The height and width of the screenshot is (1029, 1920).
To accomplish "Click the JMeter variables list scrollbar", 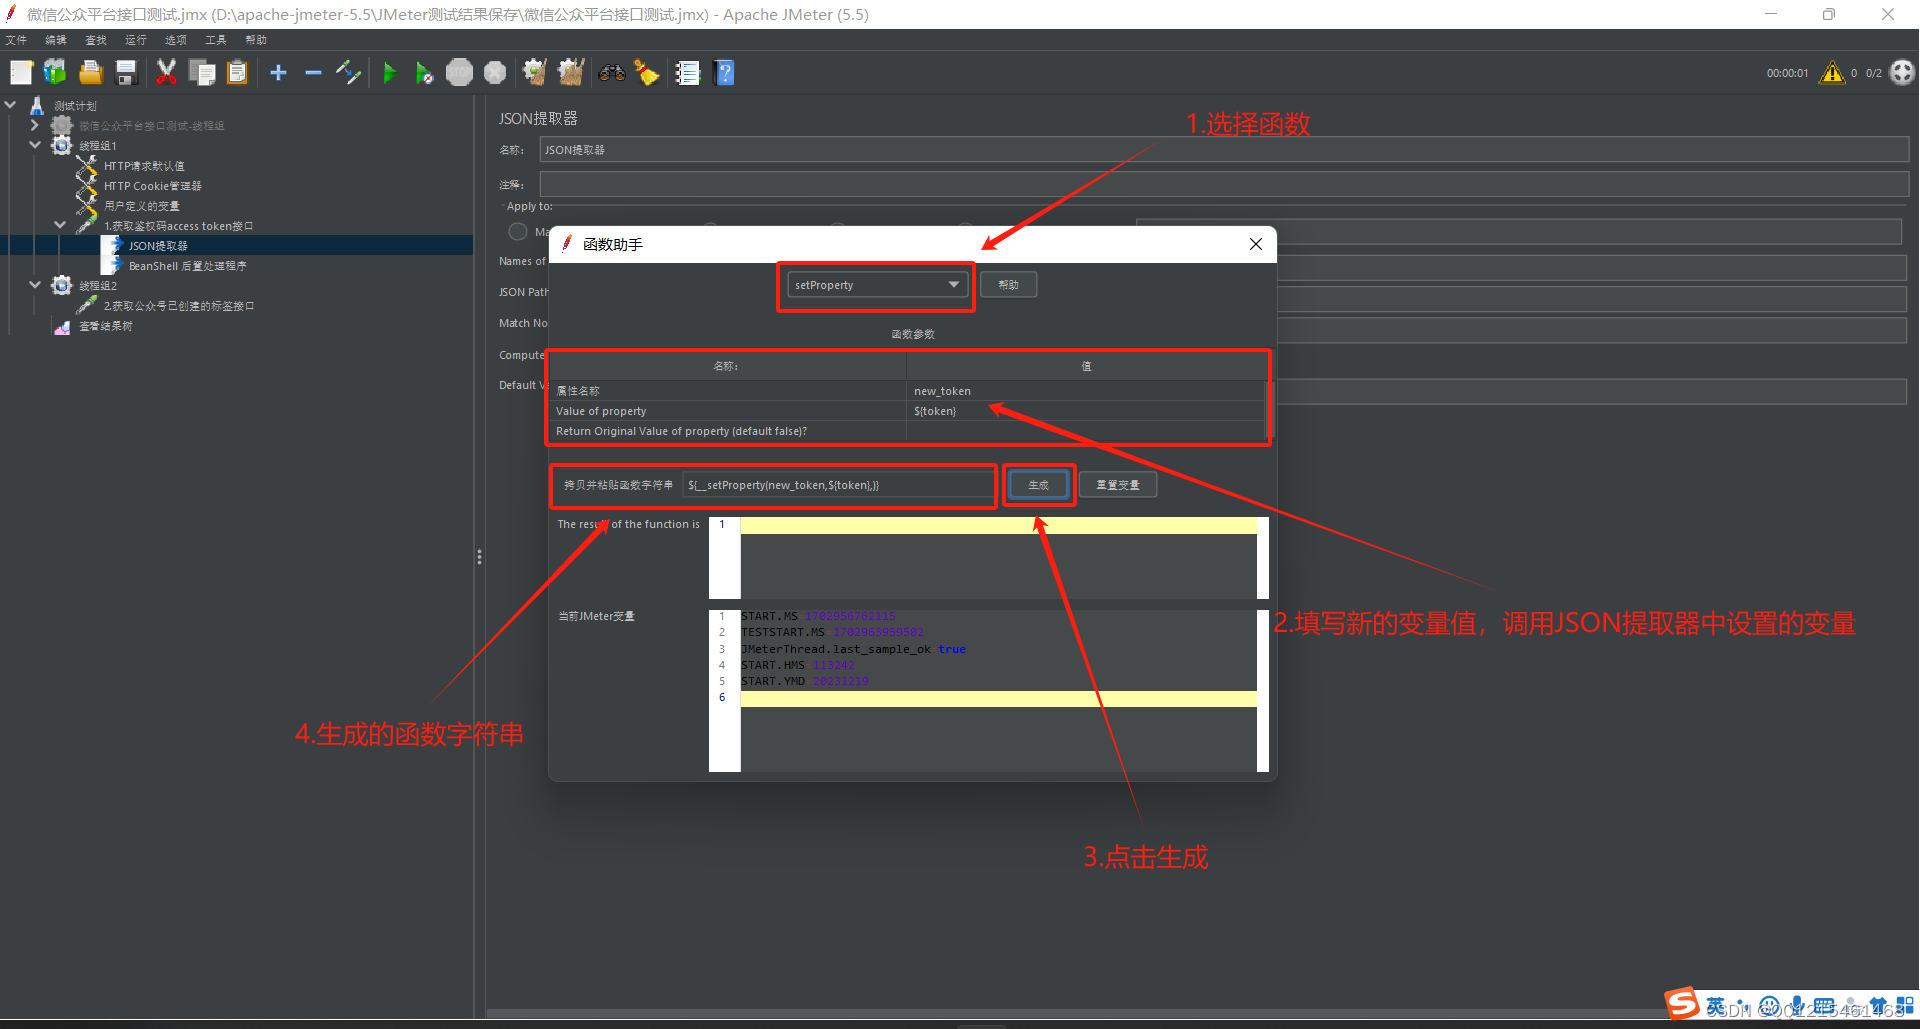I will (1263, 691).
